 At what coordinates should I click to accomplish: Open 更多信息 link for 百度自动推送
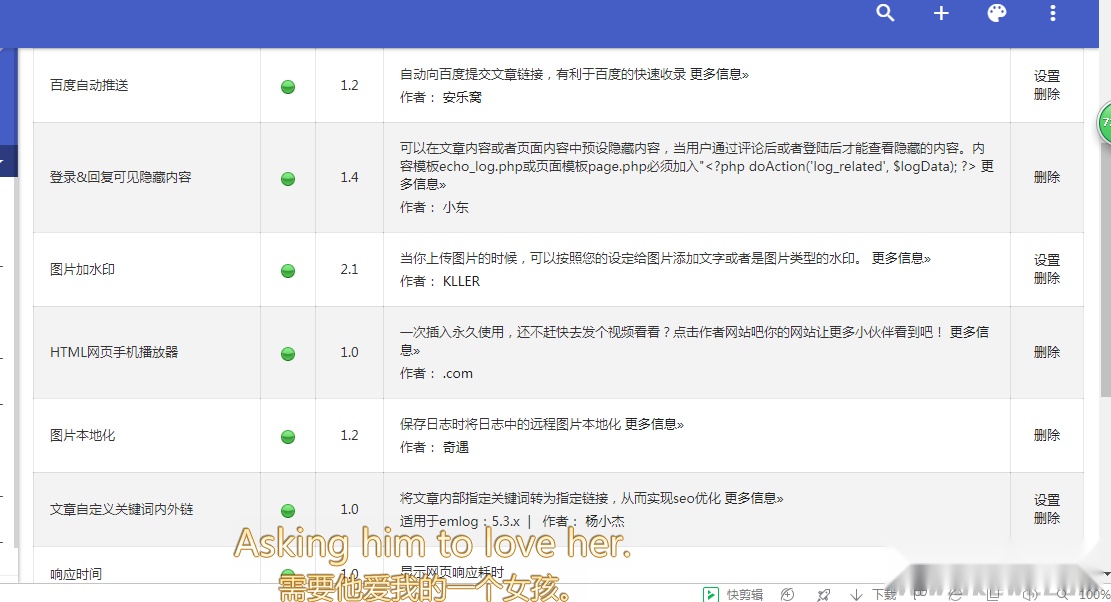click(x=719, y=74)
